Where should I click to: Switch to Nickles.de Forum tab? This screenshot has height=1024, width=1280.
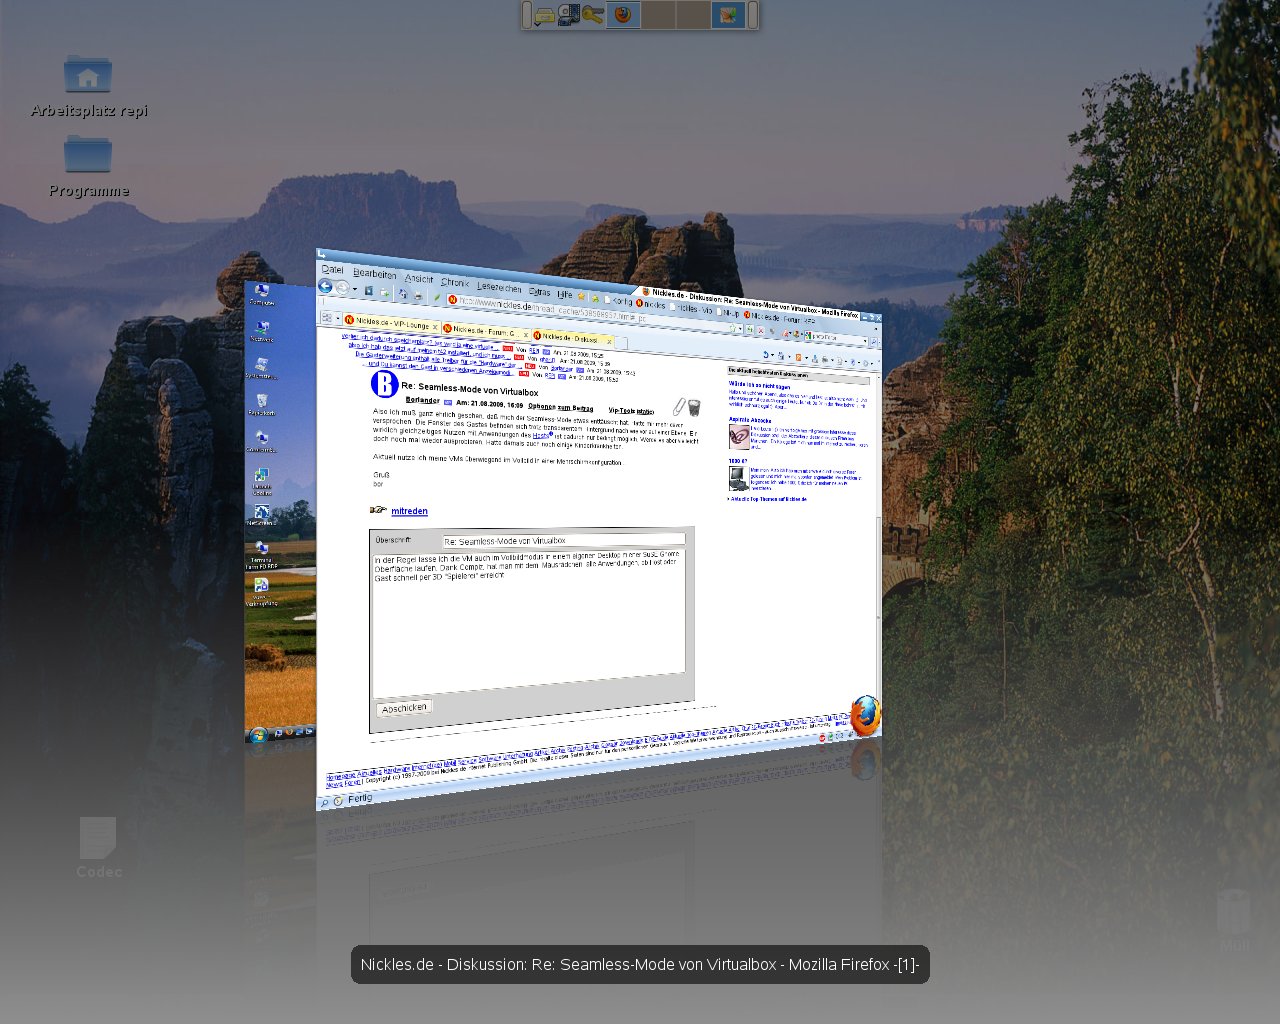(483, 330)
